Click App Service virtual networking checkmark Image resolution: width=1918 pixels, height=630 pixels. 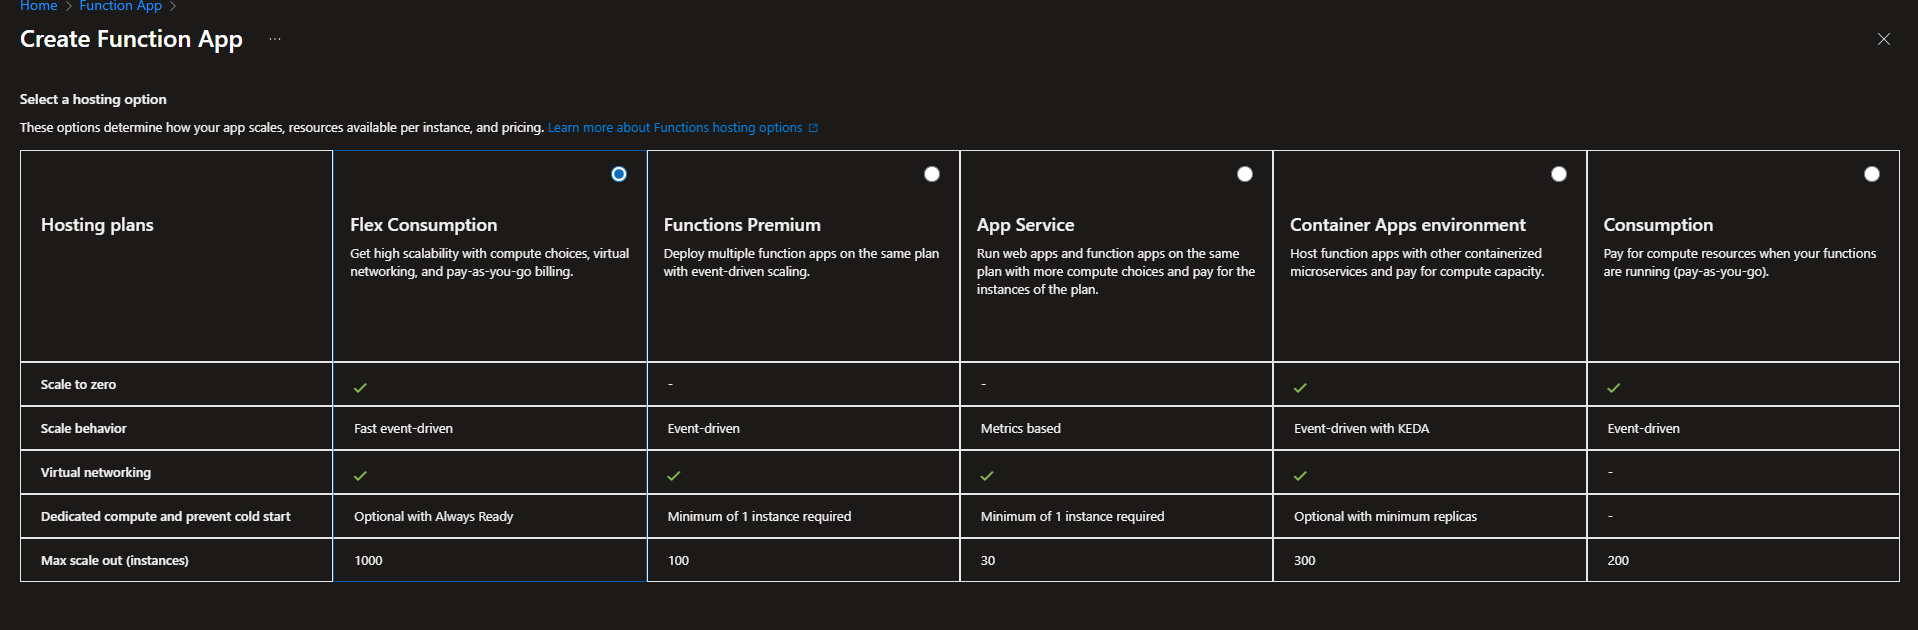point(987,475)
